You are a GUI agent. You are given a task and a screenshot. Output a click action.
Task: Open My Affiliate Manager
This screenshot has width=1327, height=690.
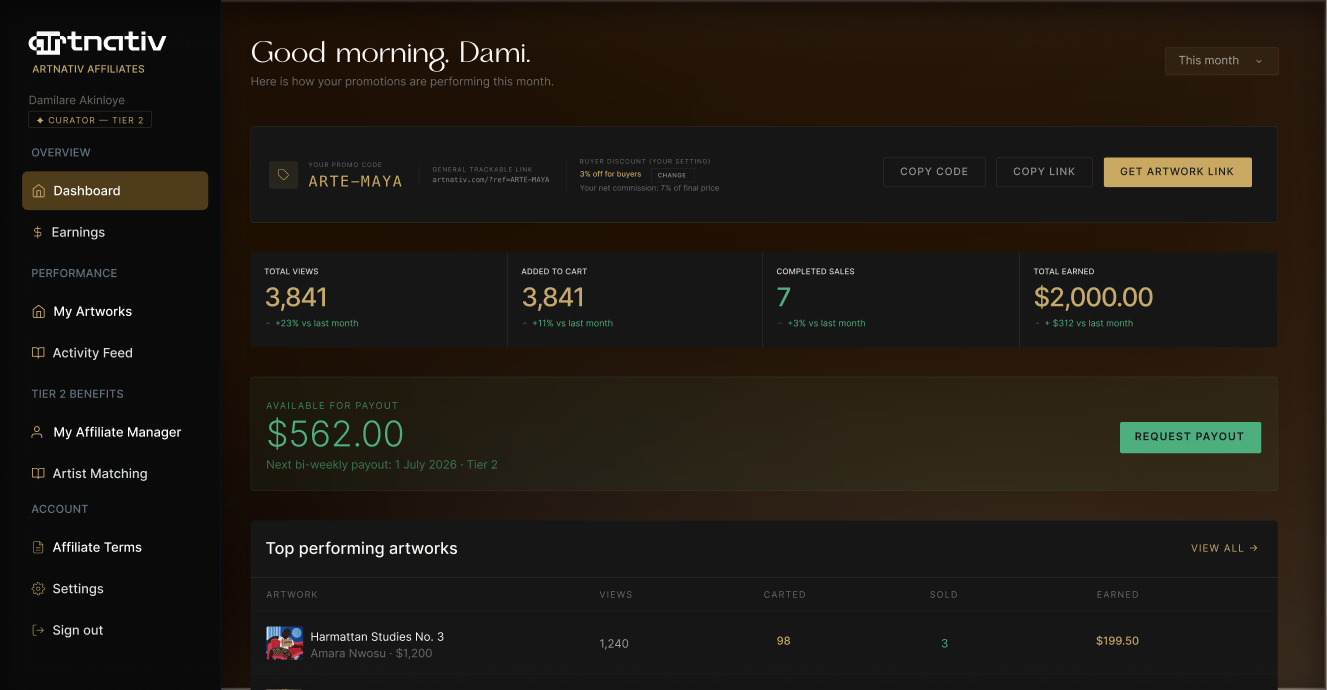115,433
